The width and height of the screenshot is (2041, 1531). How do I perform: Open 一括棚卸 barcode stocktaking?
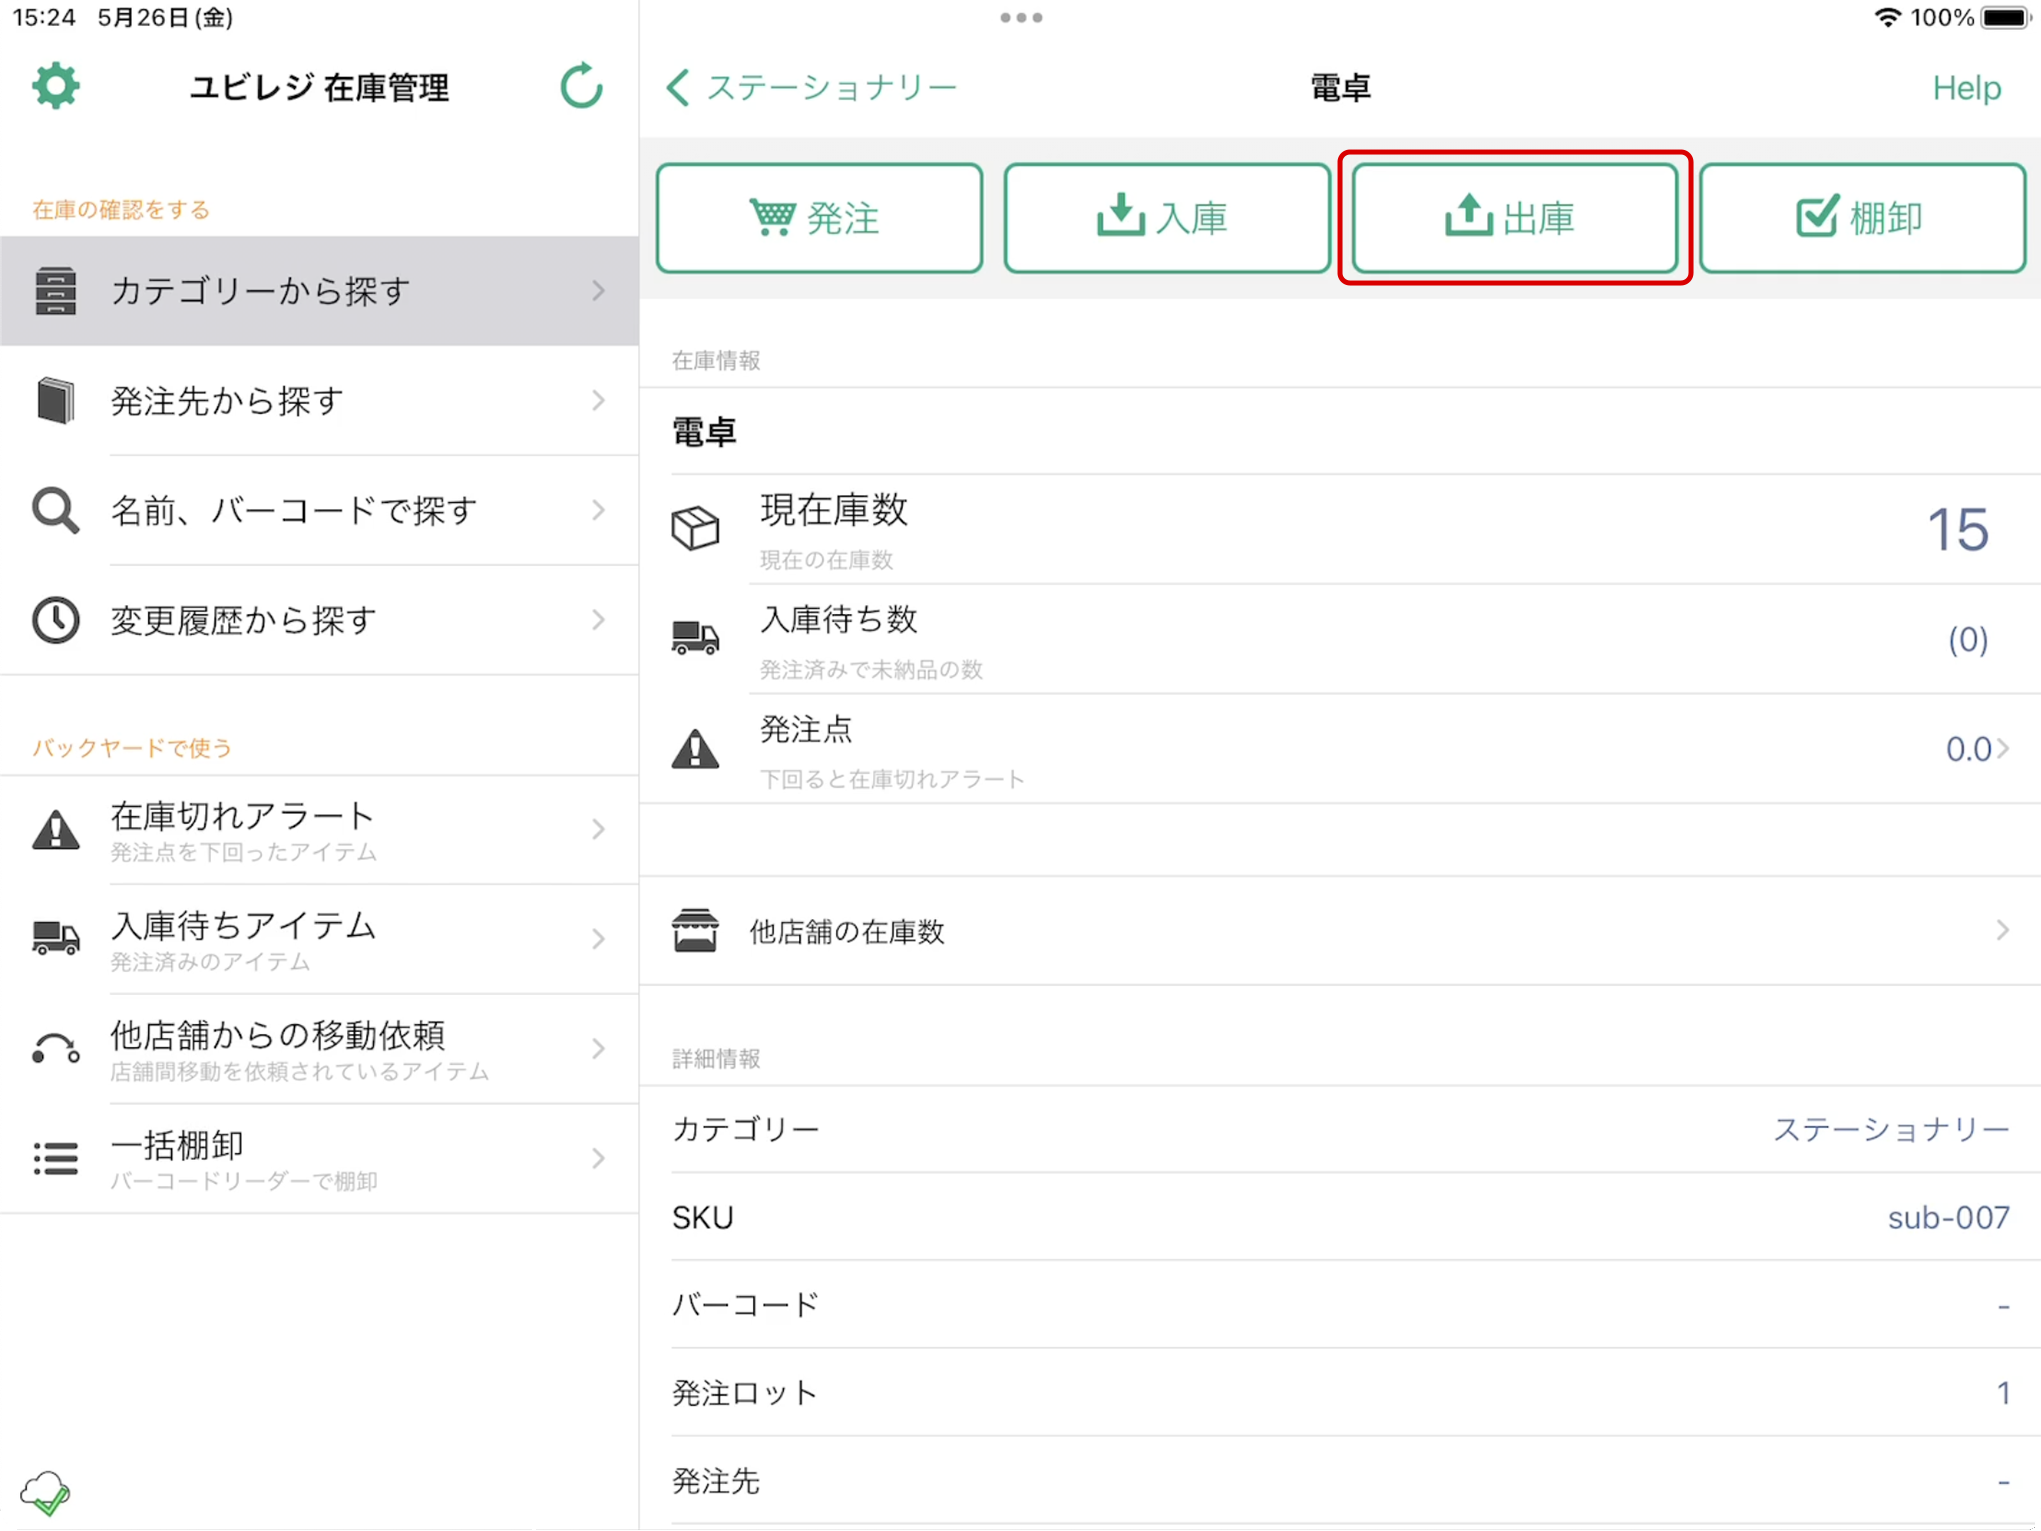(320, 1158)
